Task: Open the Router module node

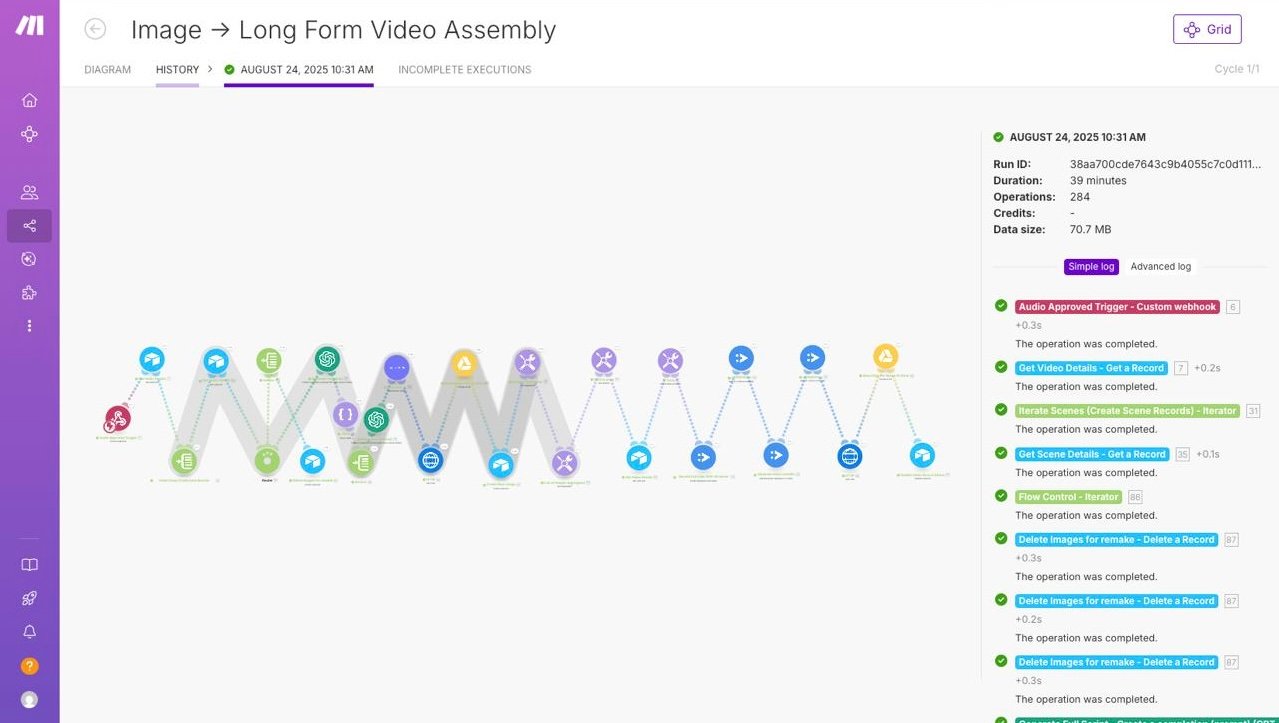Action: [267, 461]
